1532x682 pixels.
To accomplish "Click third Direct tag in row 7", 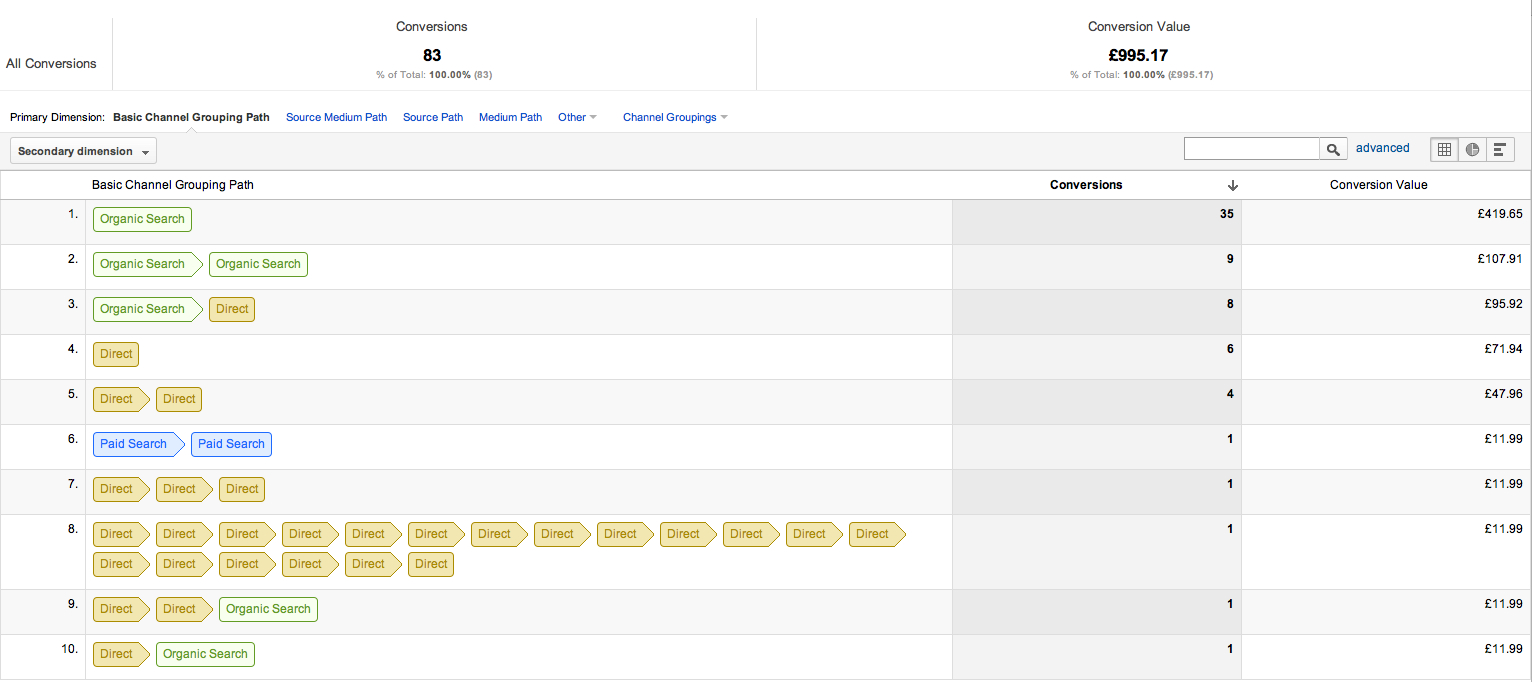I will click(x=242, y=489).
